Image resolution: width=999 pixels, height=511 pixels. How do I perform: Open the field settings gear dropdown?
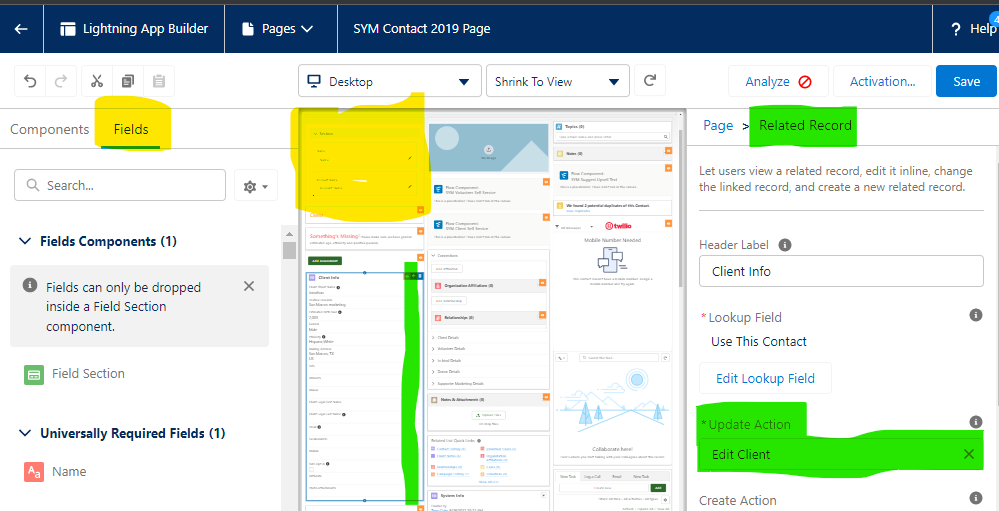pos(255,186)
